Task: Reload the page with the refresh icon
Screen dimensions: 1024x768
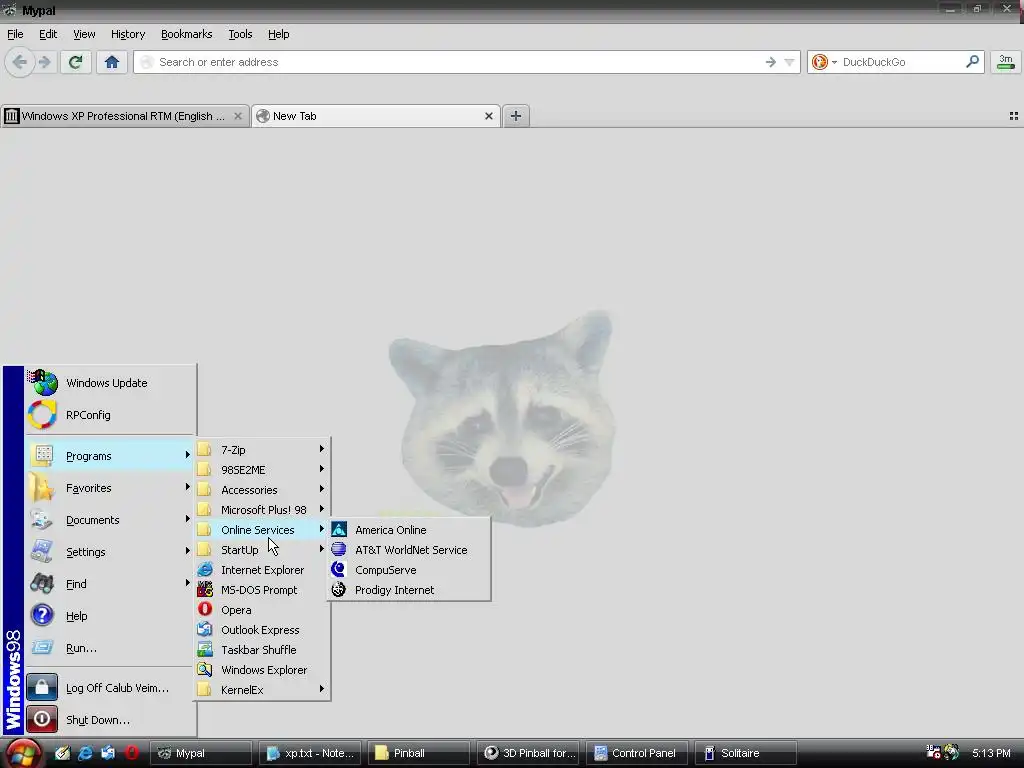Action: [75, 62]
